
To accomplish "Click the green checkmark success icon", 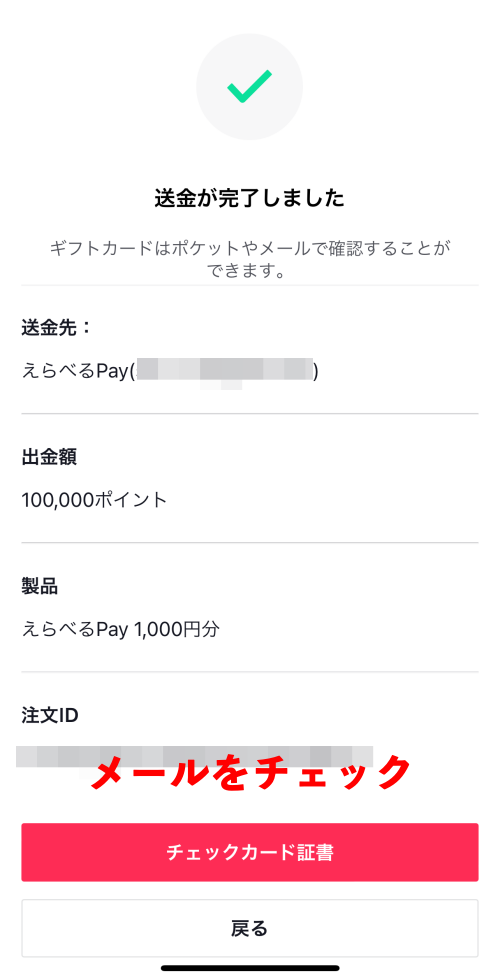I will pyautogui.click(x=249, y=86).
